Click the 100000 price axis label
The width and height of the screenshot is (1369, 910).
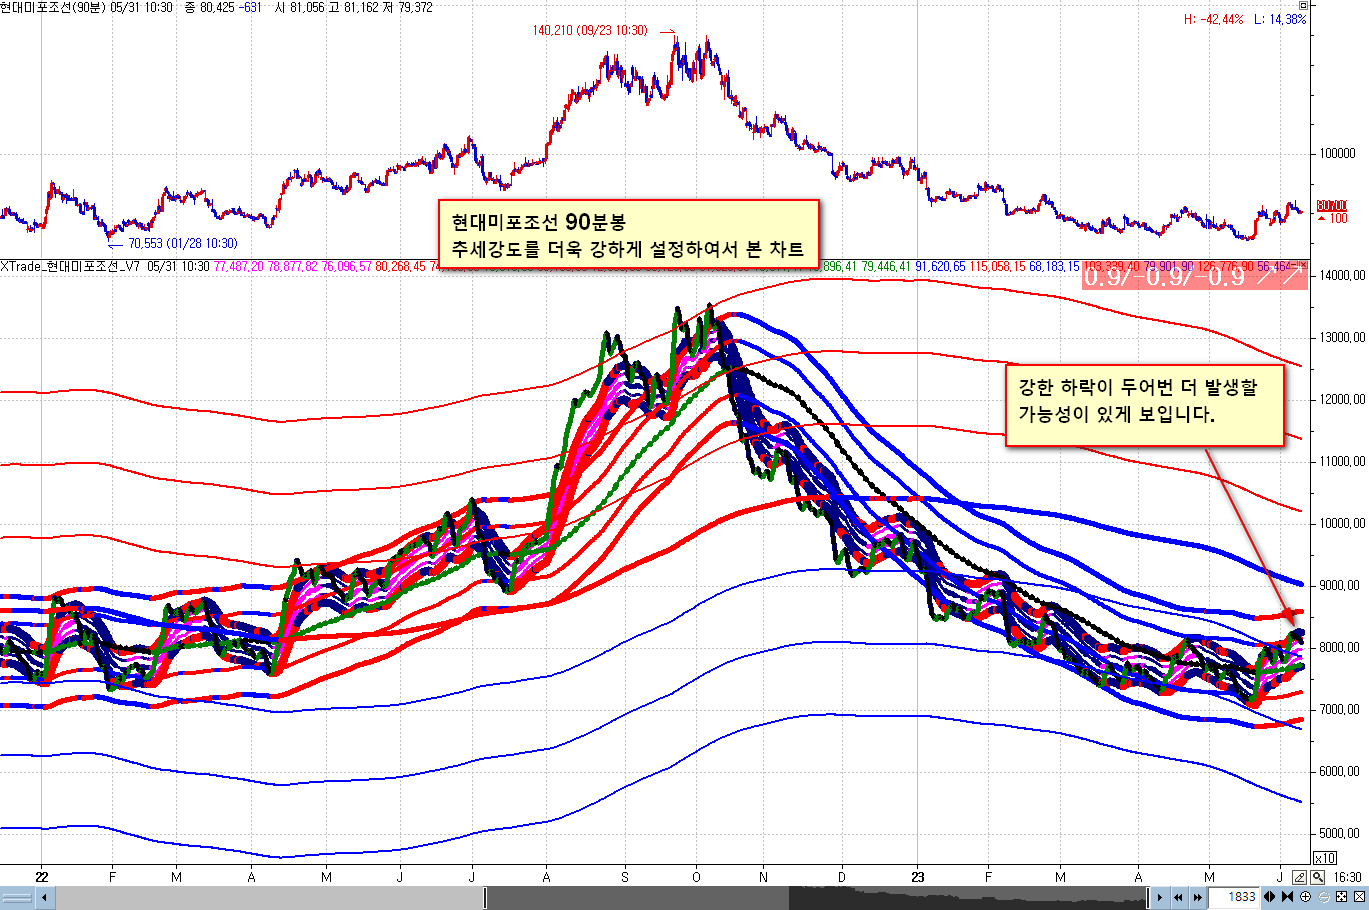pos(1337,154)
